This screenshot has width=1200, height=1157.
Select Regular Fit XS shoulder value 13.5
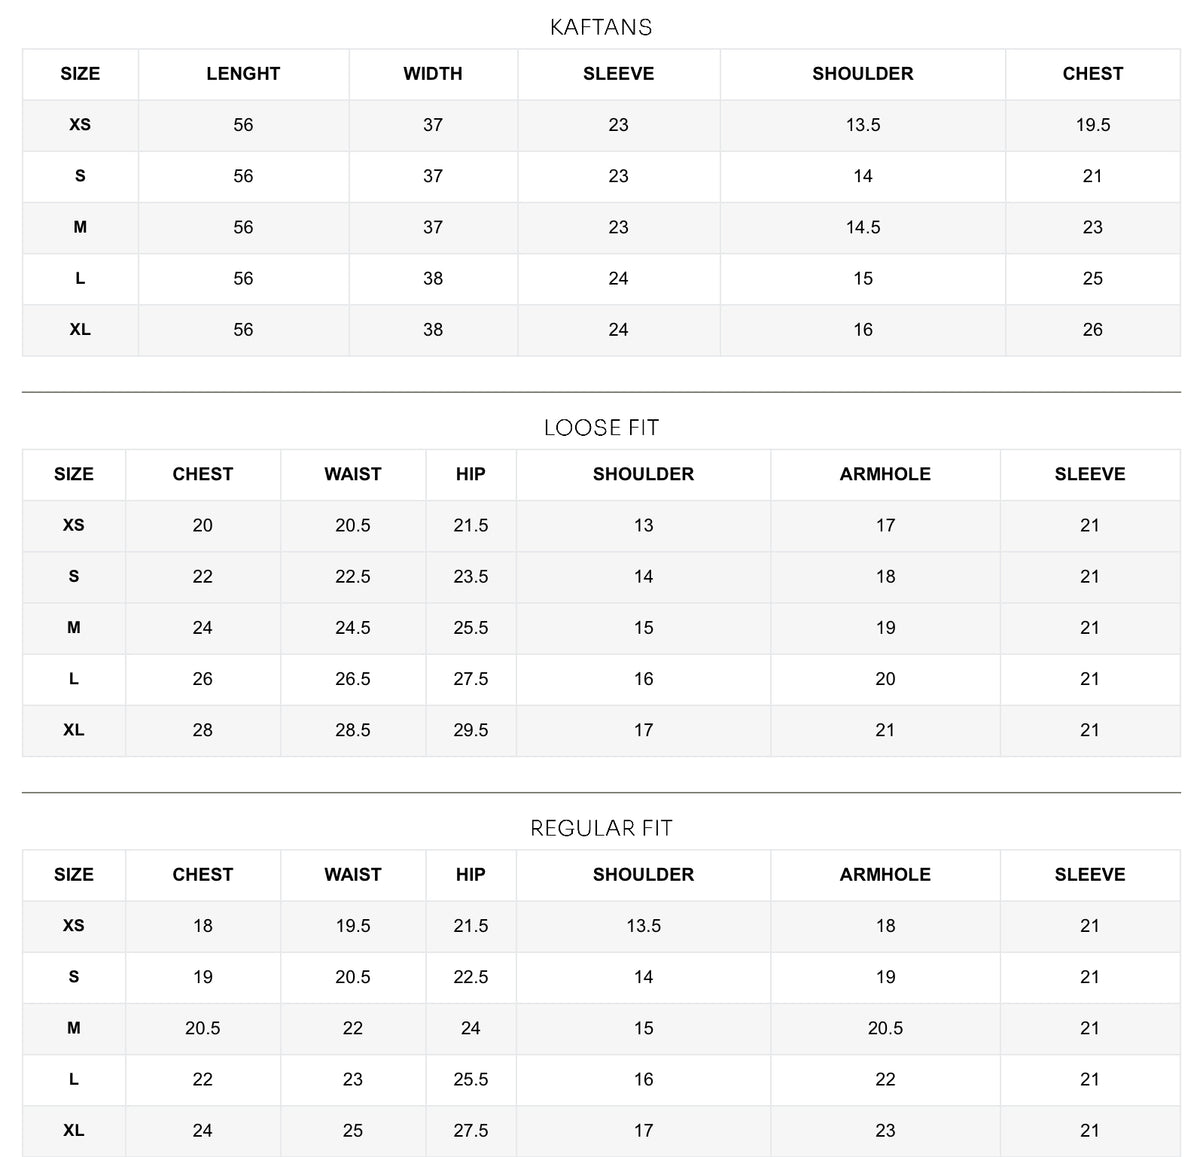(x=644, y=926)
